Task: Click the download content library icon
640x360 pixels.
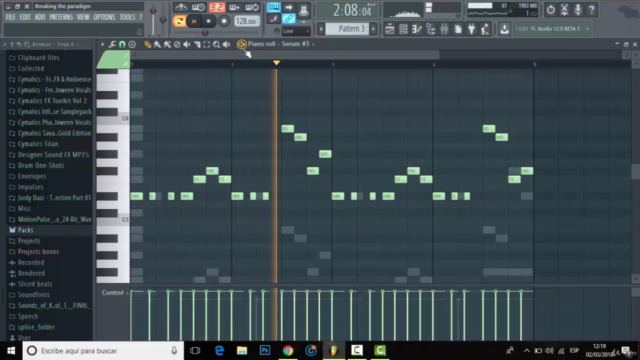Action: tap(504, 29)
